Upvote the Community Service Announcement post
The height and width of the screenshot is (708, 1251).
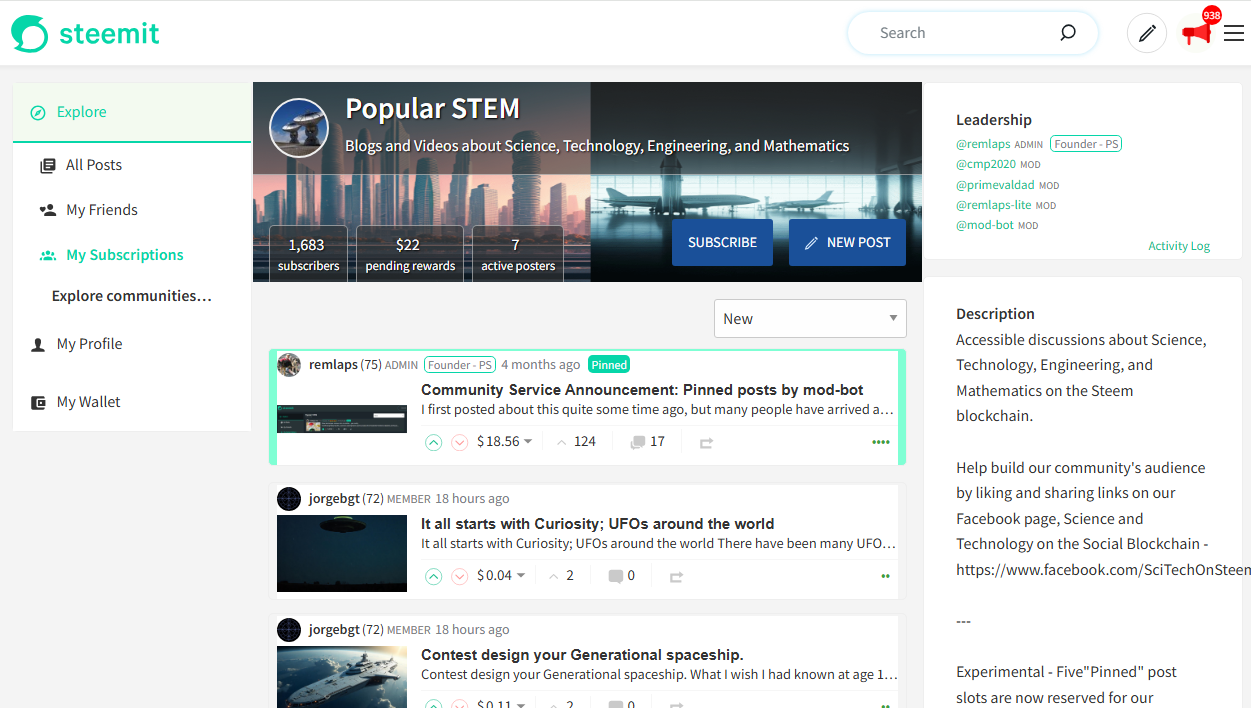[x=433, y=442]
